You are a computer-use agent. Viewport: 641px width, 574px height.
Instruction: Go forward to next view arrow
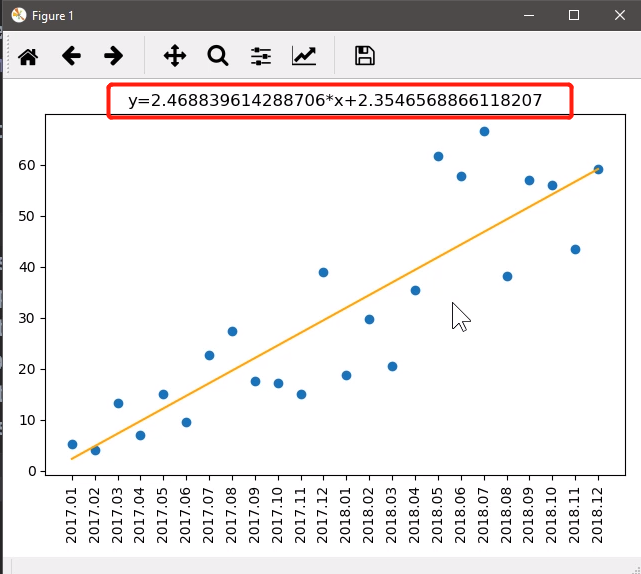click(114, 56)
